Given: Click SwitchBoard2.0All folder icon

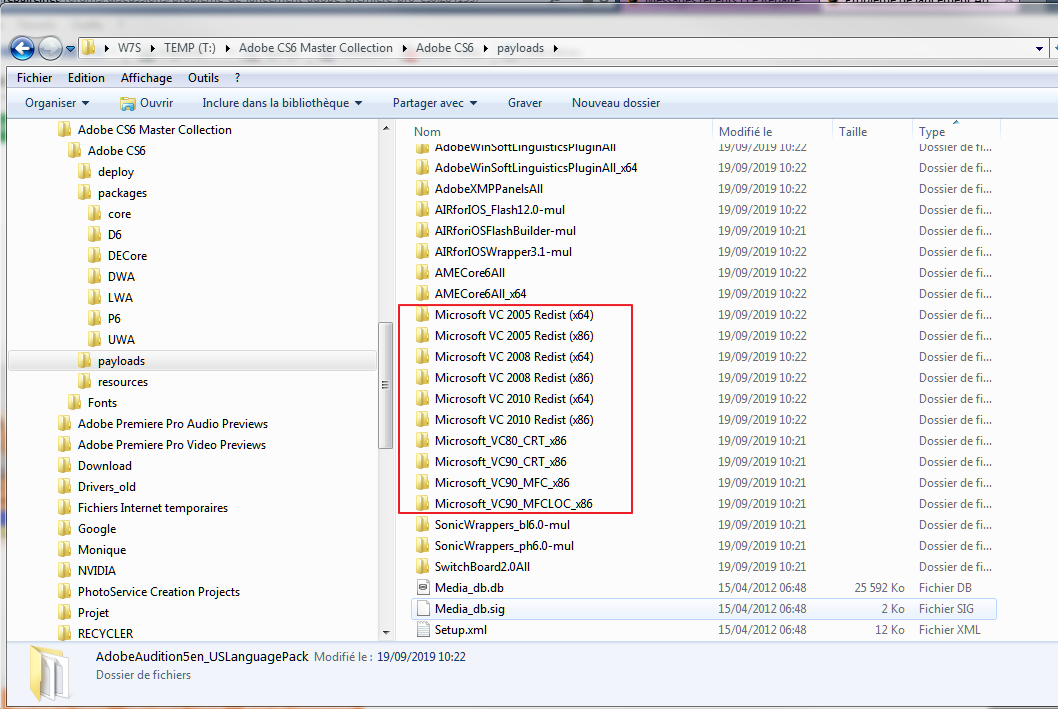Looking at the screenshot, I should pos(422,566).
